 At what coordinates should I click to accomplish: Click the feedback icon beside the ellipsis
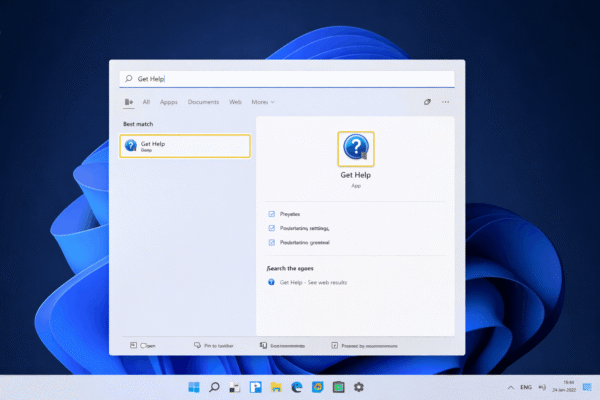click(427, 102)
